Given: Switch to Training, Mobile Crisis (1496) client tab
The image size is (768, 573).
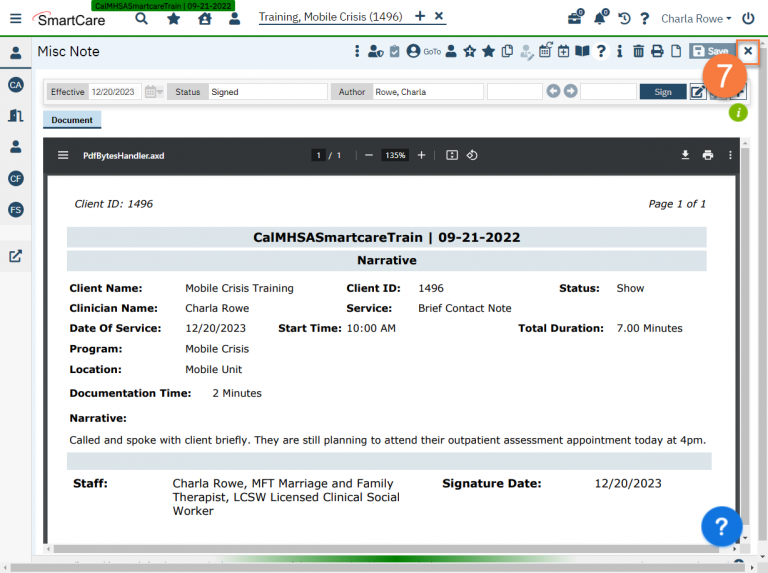Looking at the screenshot, I should [x=331, y=17].
